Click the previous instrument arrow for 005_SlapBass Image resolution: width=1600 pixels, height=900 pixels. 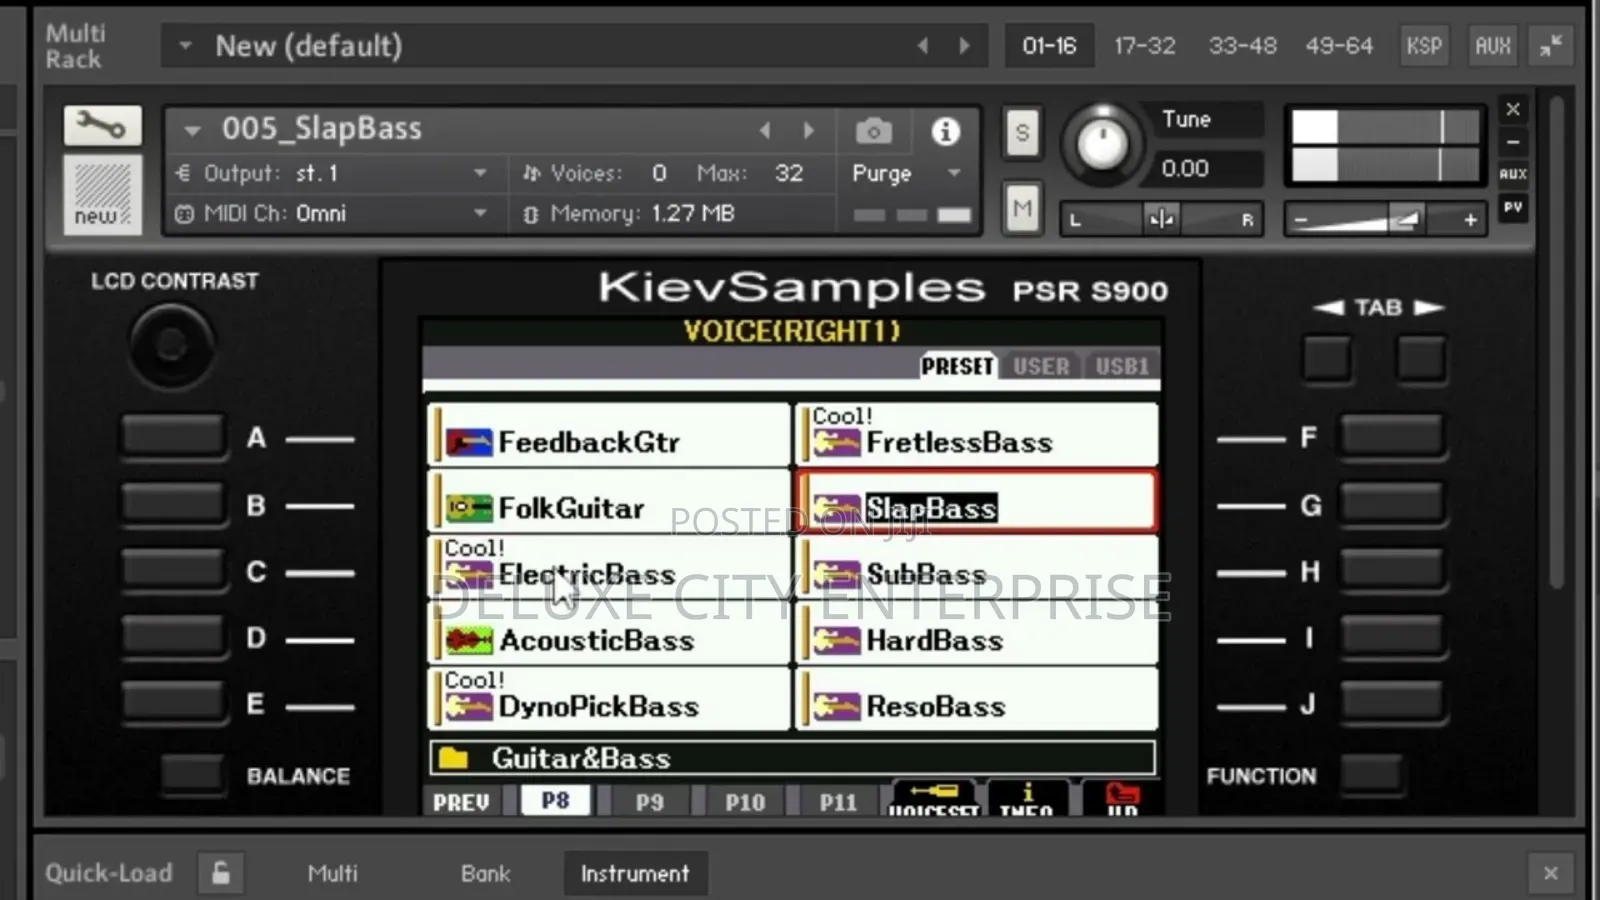click(765, 131)
